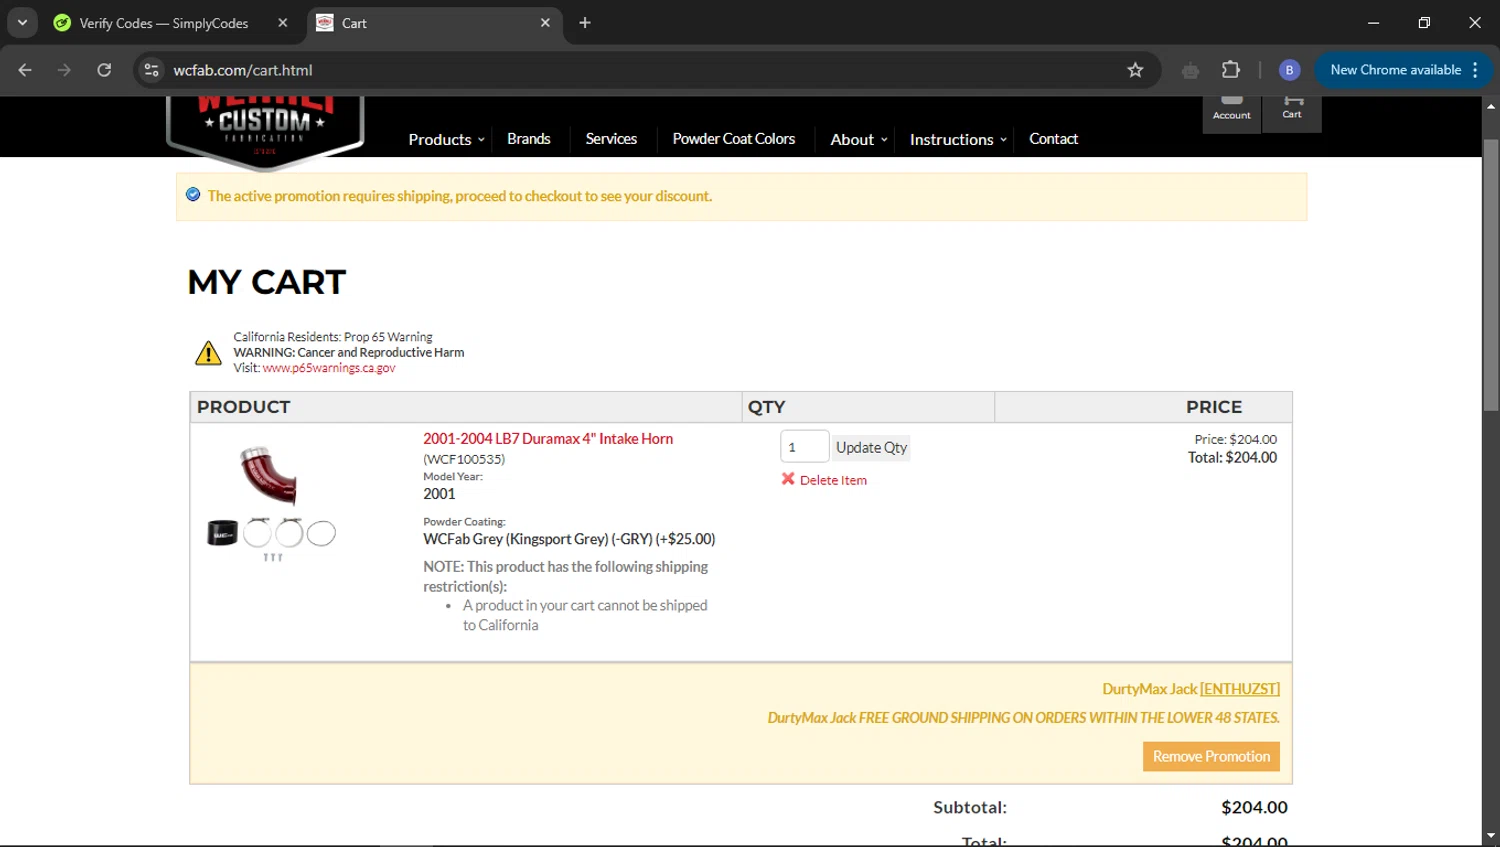
Task: Click the MY CART heading
Action: tap(267, 282)
